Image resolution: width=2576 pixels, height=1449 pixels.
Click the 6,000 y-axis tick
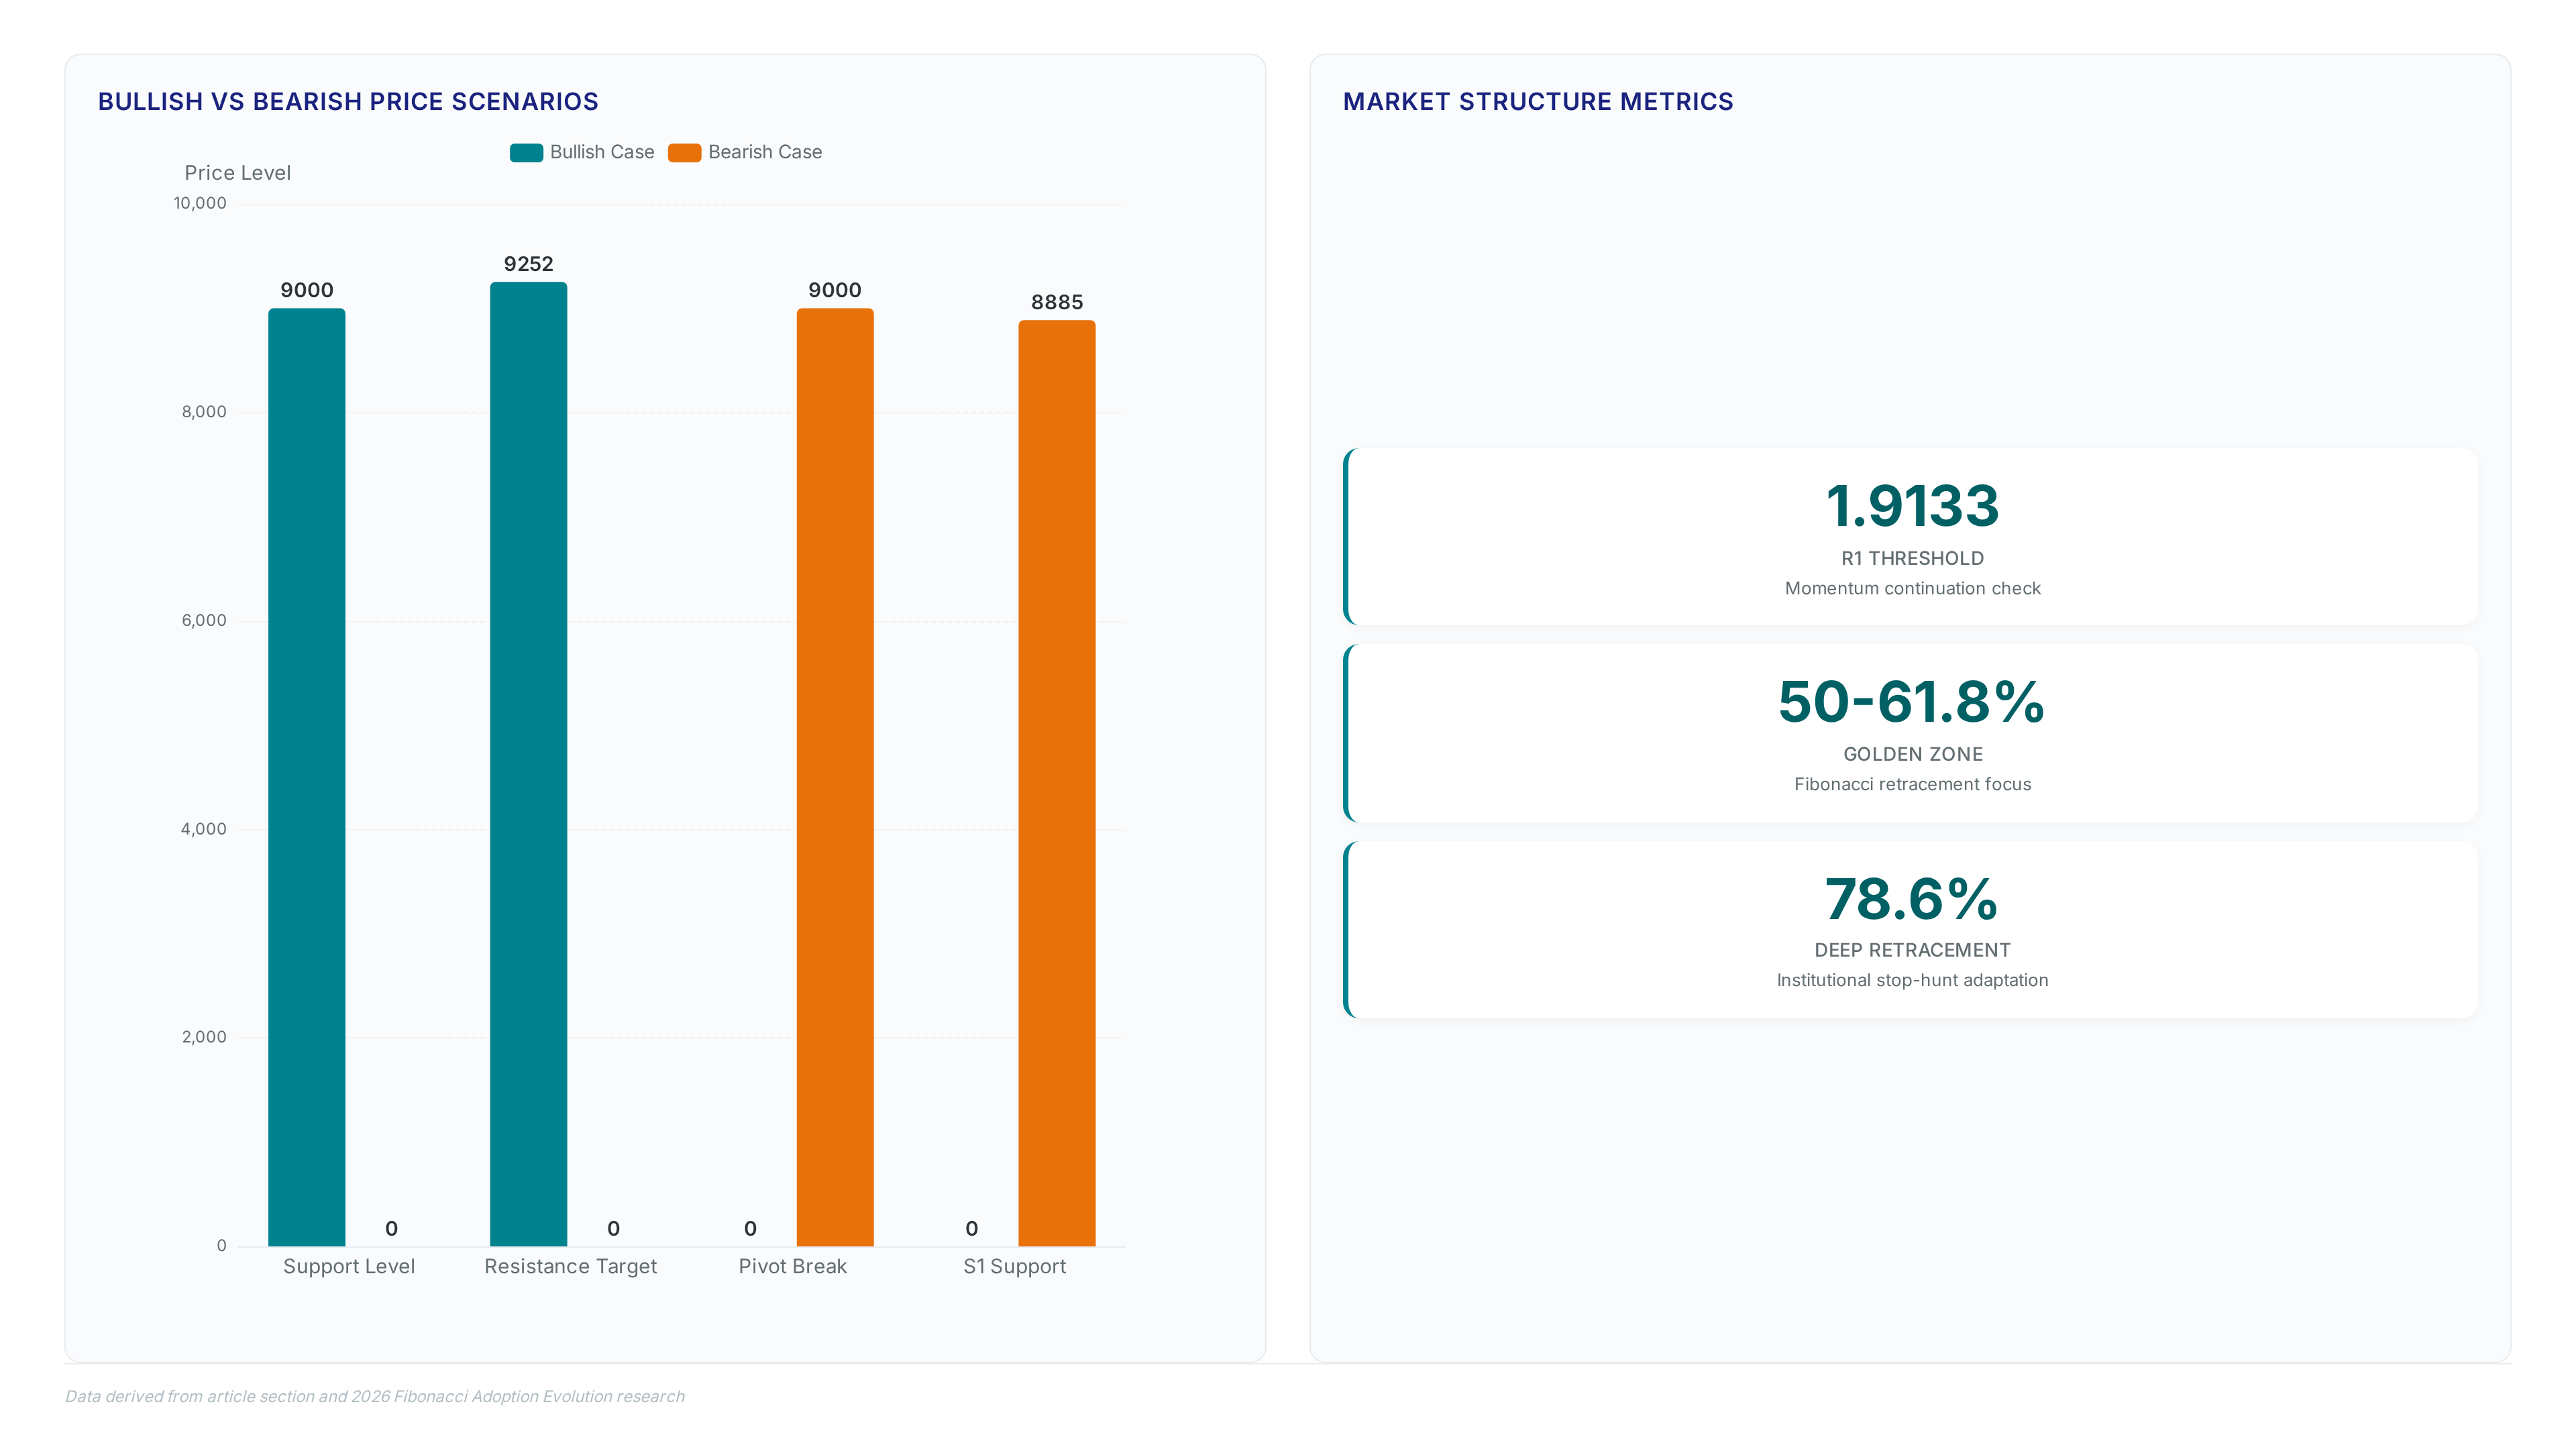(x=204, y=620)
